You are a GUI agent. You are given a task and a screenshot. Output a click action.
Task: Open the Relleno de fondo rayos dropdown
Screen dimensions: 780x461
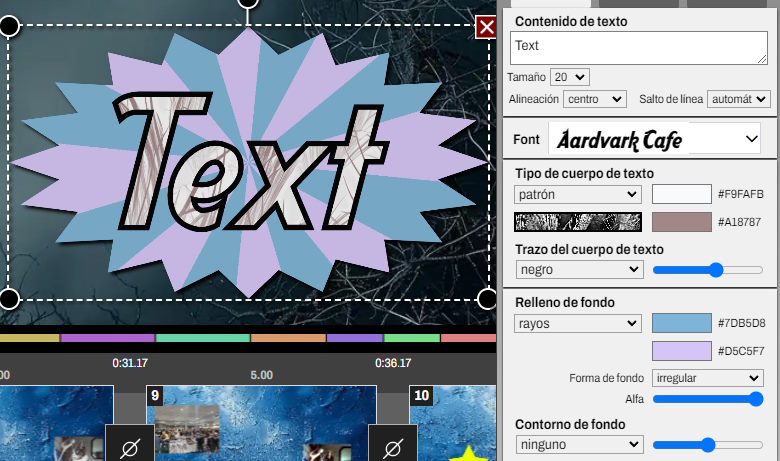click(x=578, y=323)
